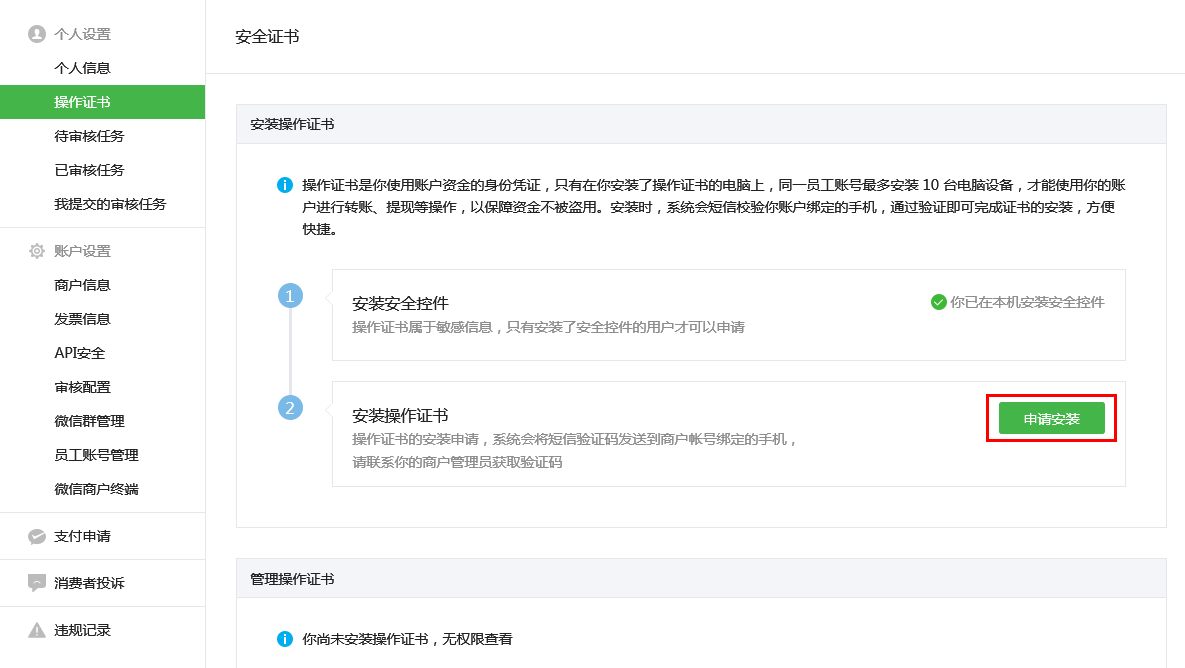Click the 账户设置 gear icon

[x=37, y=251]
